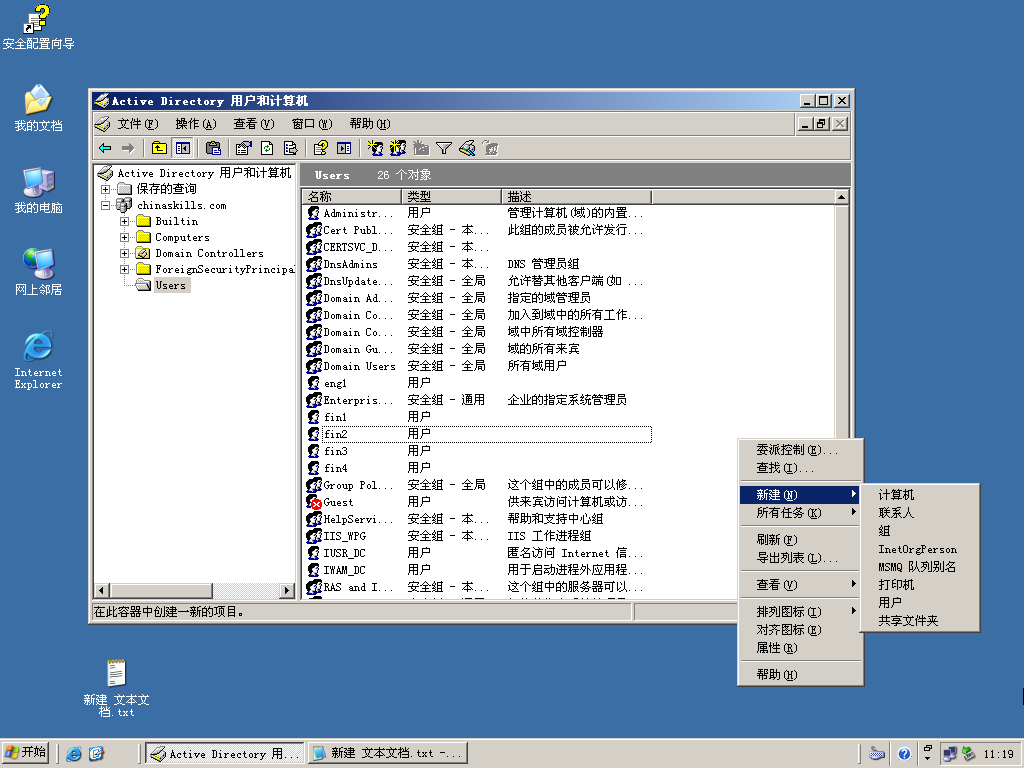Image resolution: width=1024 pixels, height=768 pixels.
Task: Sort list by the 名称 column header
Action: 352,197
